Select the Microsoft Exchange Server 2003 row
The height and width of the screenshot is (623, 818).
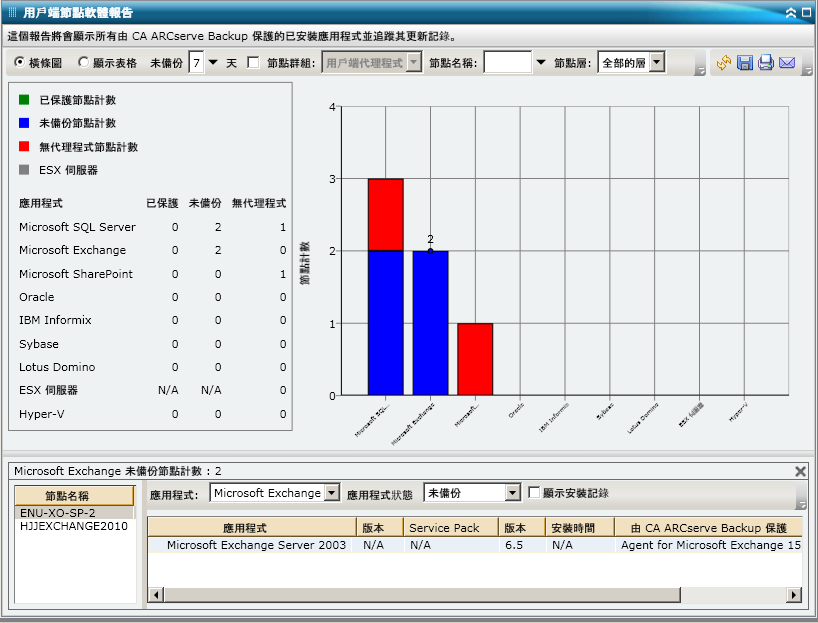[474, 545]
